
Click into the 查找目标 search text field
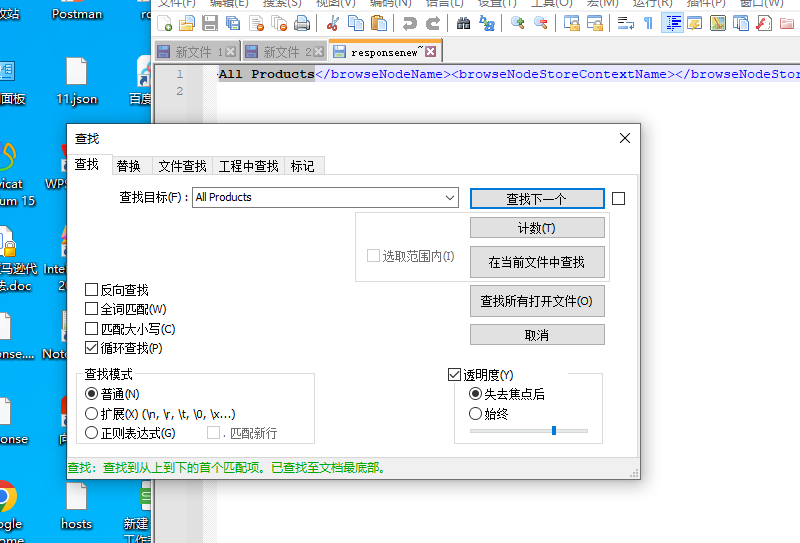[317, 198]
